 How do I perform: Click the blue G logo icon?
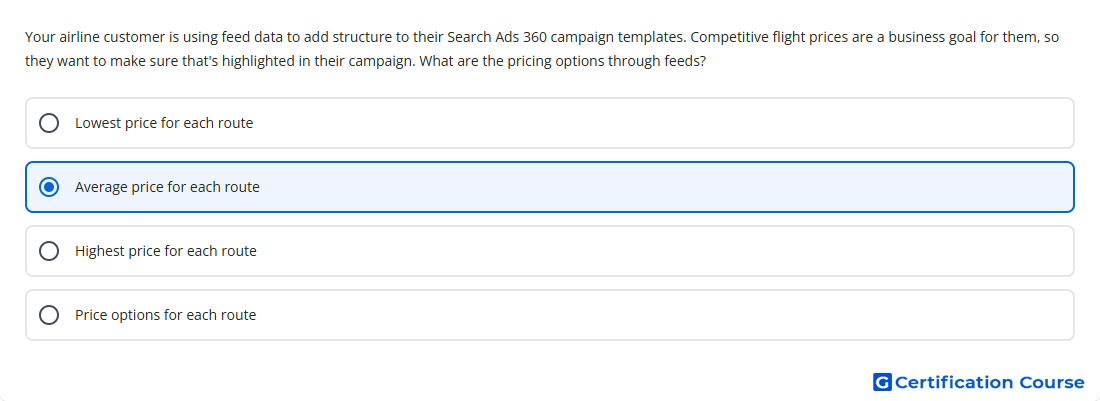point(882,382)
